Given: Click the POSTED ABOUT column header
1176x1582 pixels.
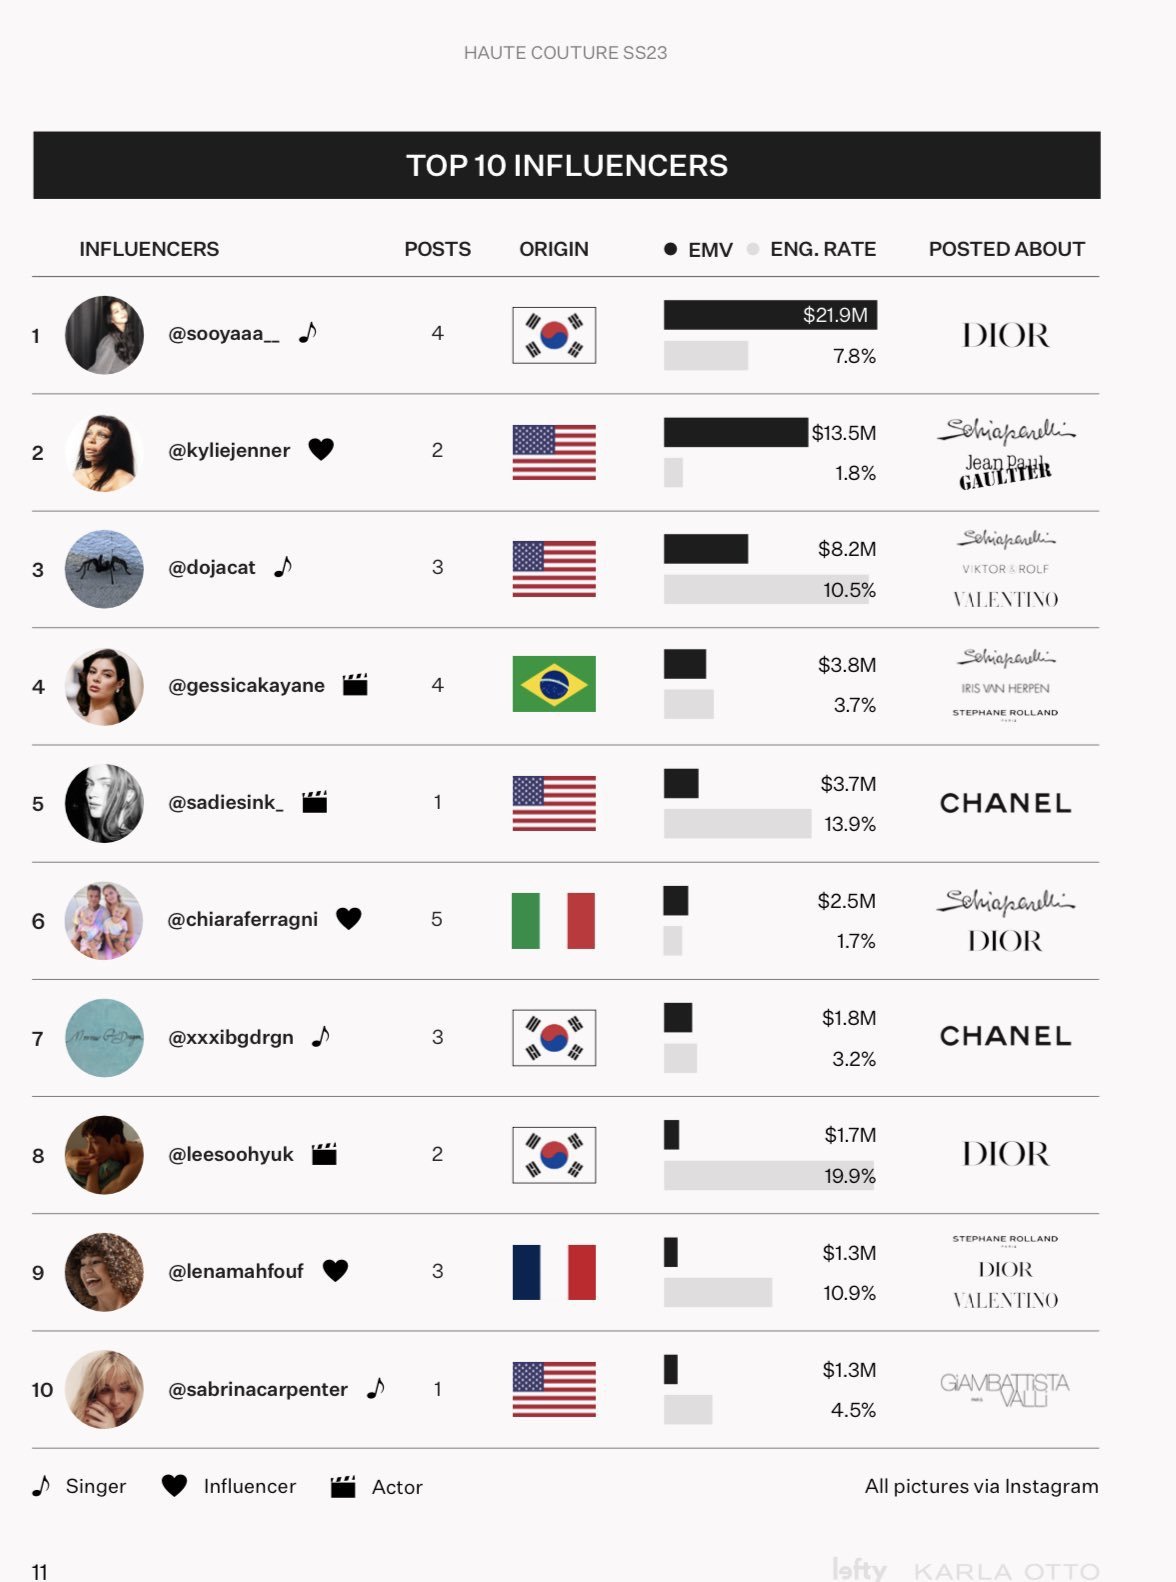Looking at the screenshot, I should click(1007, 249).
